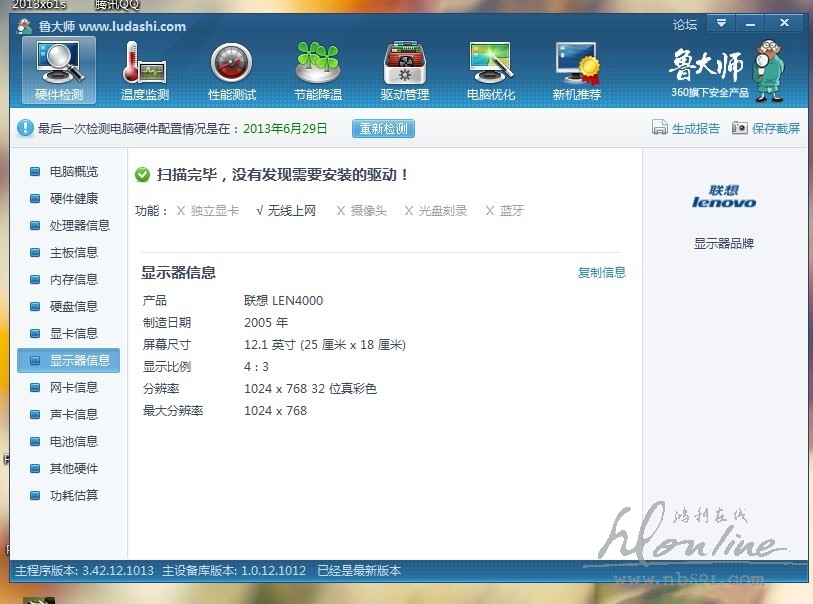Select 处理器信息 in the sidebar
The image size is (813, 604).
(79, 226)
